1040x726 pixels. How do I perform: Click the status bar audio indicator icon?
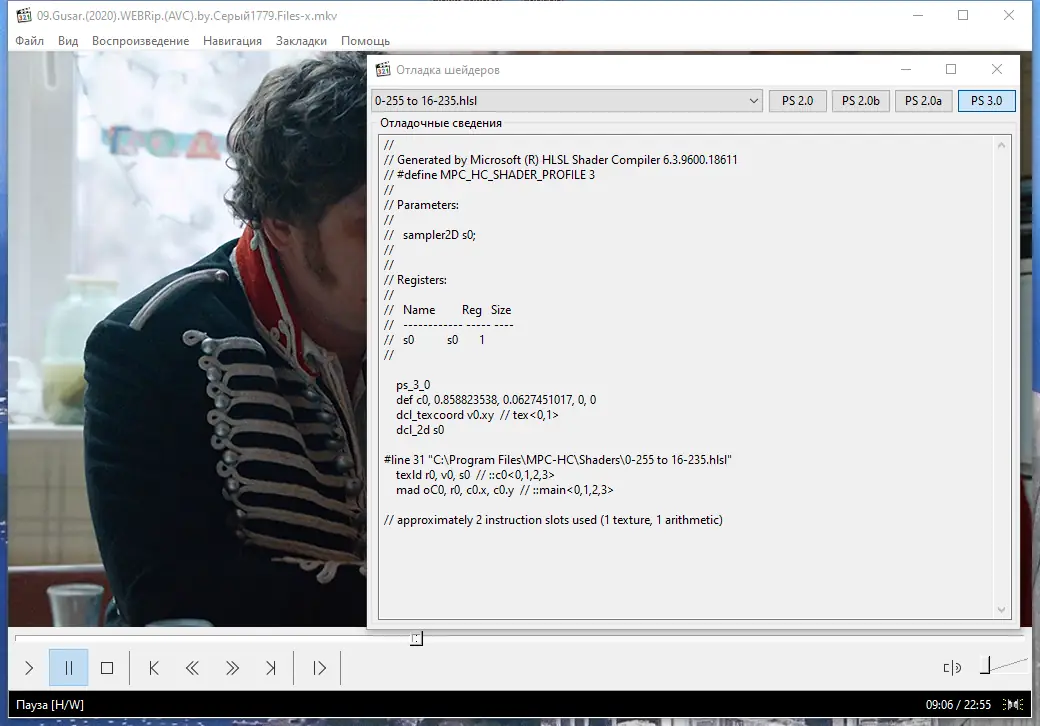1012,705
